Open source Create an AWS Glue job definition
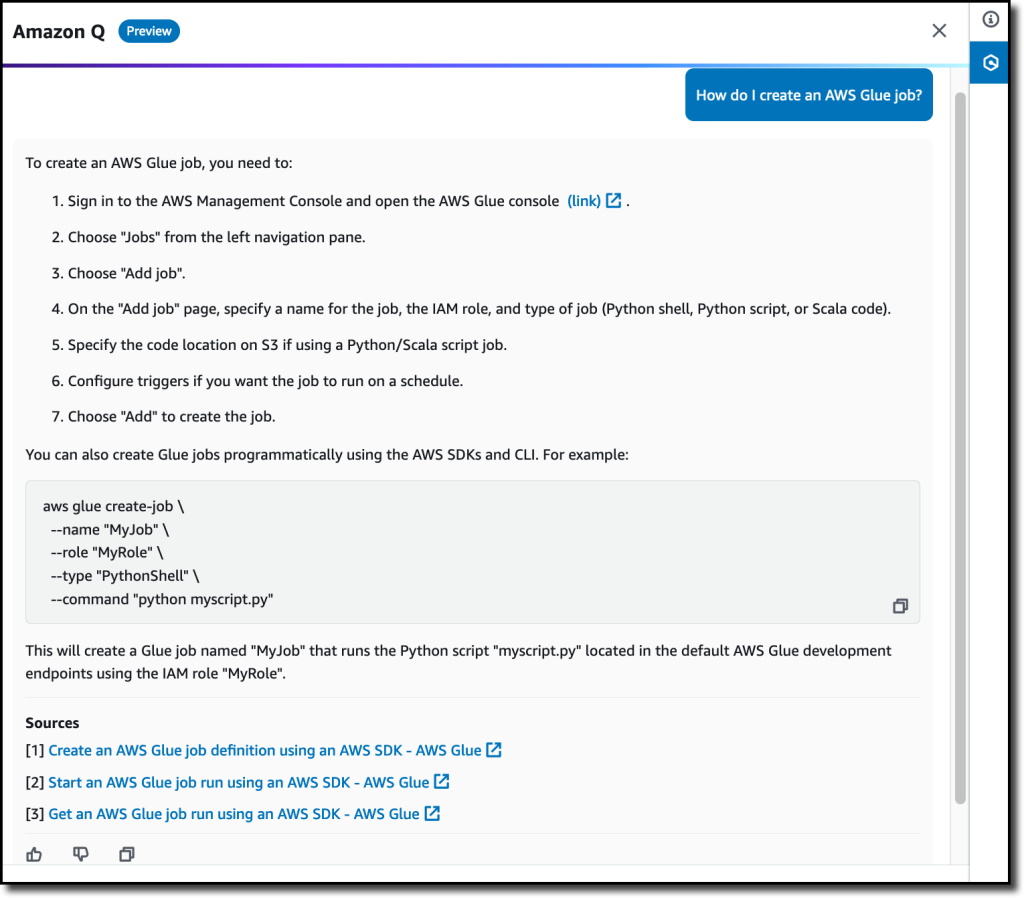The height and width of the screenshot is (898, 1024). tap(264, 750)
